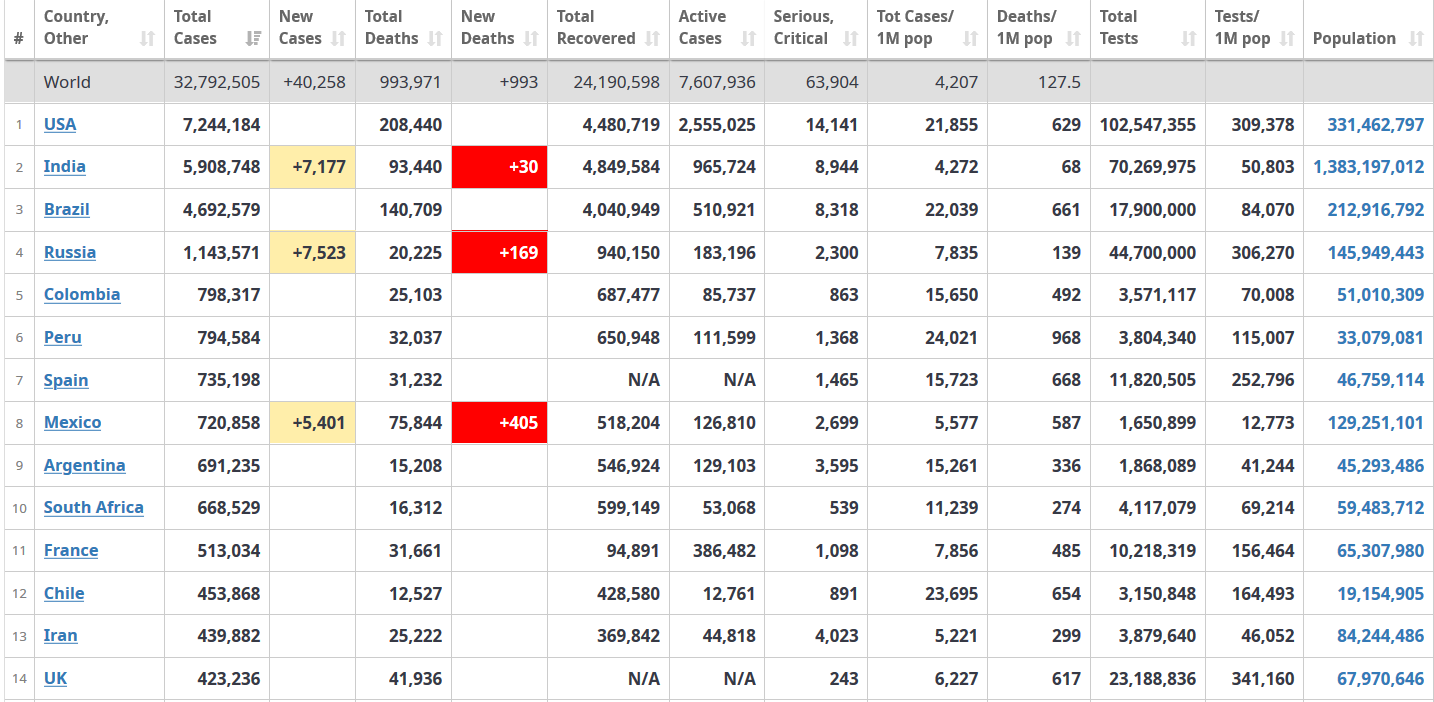Click USA population 331,462,797
Screen dimensions: 1434x702
click(x=1376, y=125)
